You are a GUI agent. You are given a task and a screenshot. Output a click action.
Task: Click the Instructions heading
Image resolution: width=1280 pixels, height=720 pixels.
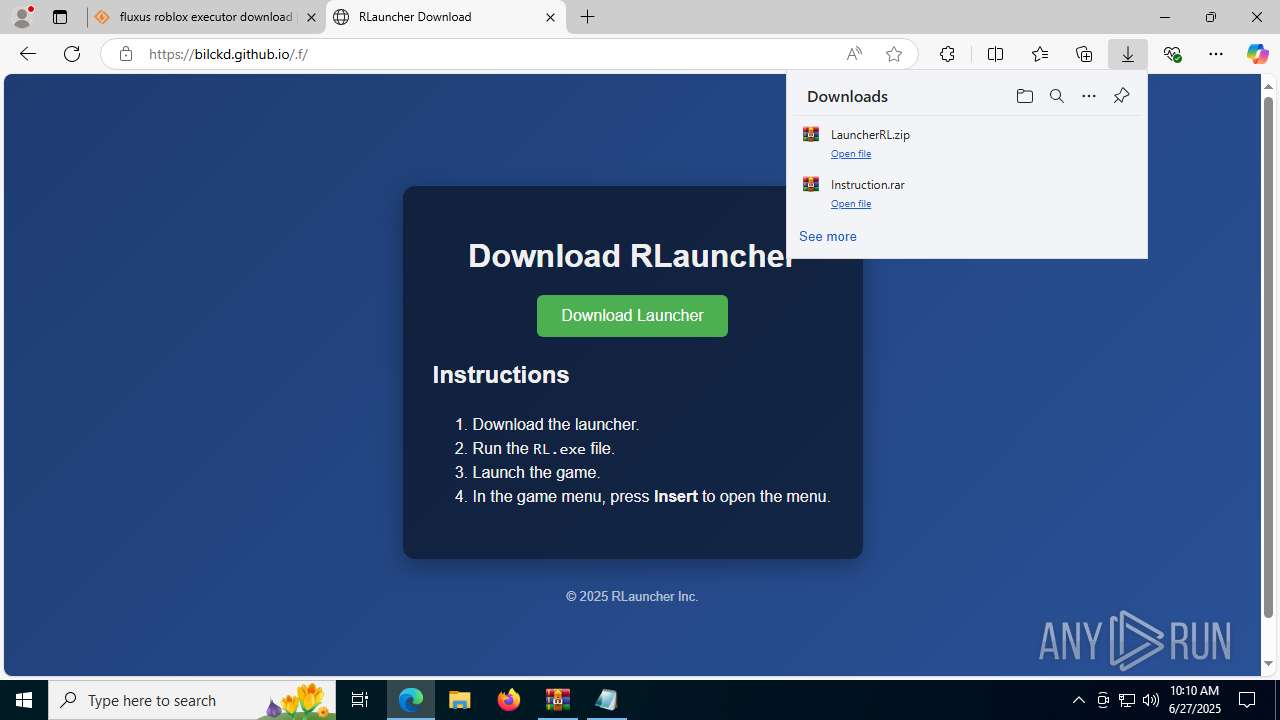point(501,375)
